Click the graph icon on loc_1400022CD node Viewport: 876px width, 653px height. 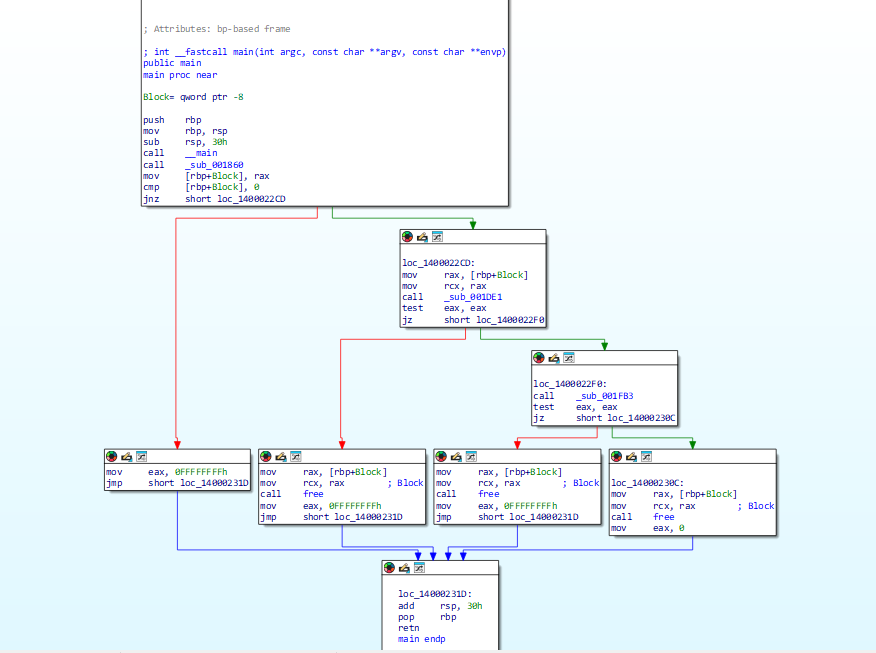(x=437, y=237)
